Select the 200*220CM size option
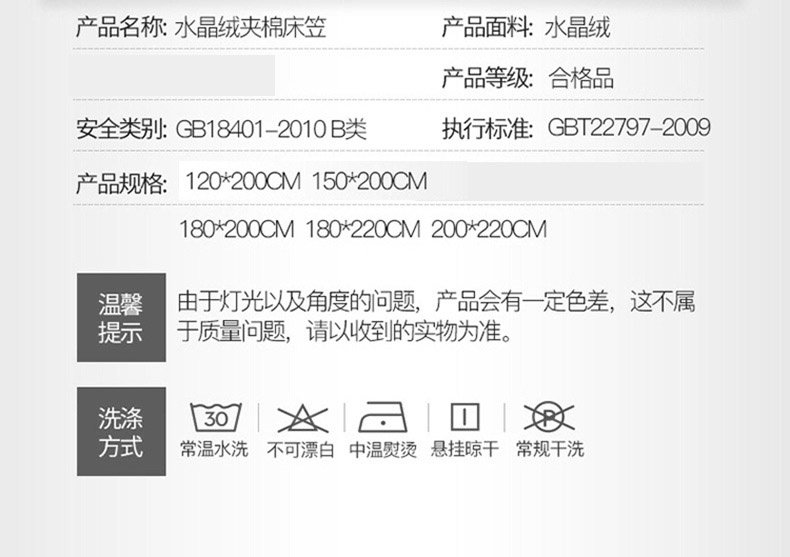Screen dimensions: 790x557 tap(489, 230)
